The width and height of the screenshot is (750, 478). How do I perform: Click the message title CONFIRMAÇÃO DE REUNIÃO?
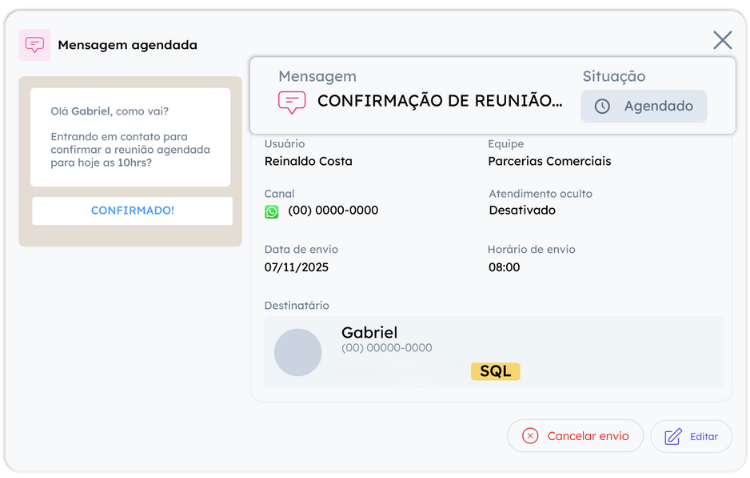(x=440, y=101)
